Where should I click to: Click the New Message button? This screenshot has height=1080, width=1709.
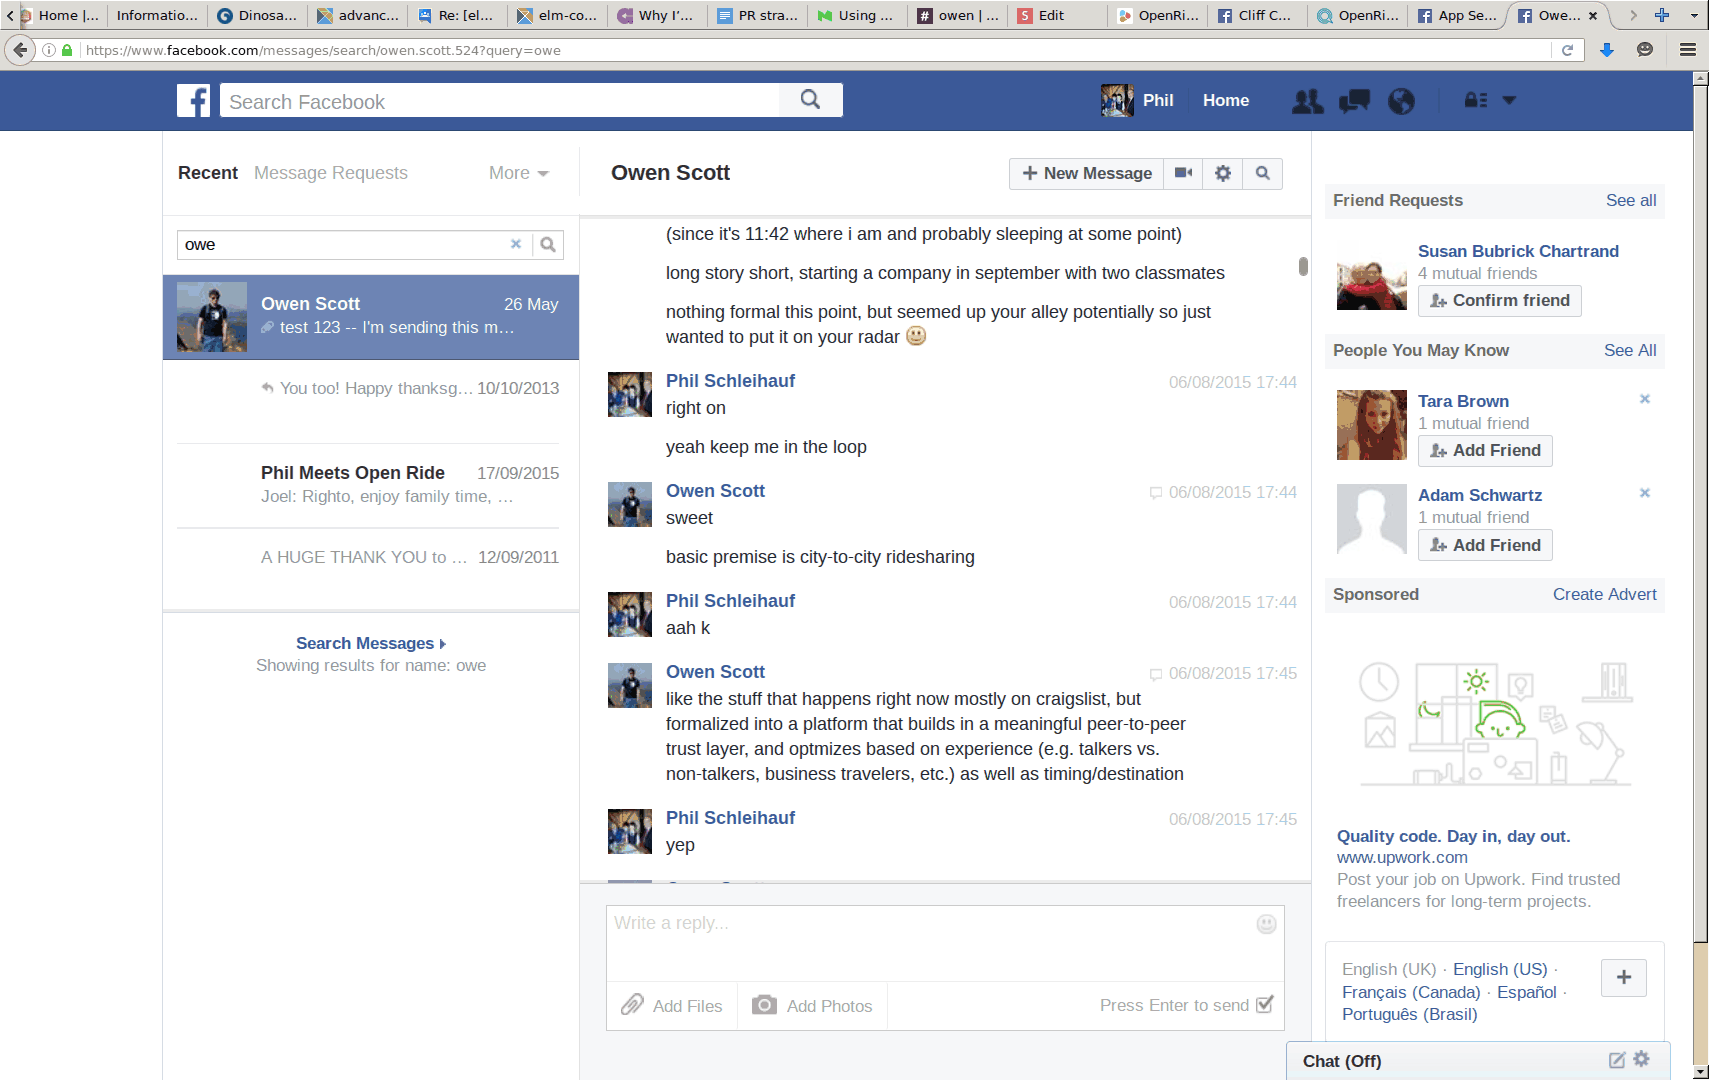click(1086, 173)
